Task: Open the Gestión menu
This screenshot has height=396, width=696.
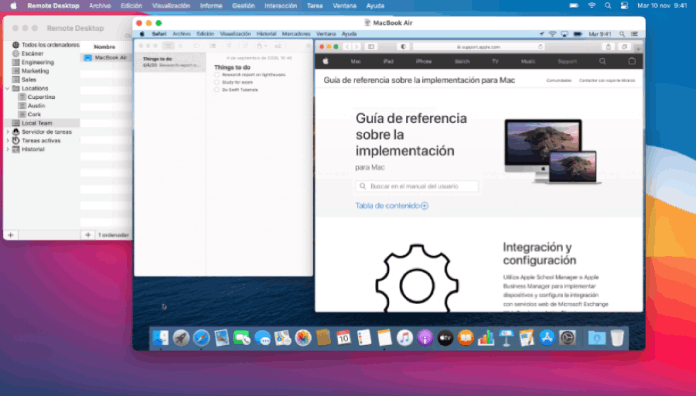Action: (x=243, y=6)
